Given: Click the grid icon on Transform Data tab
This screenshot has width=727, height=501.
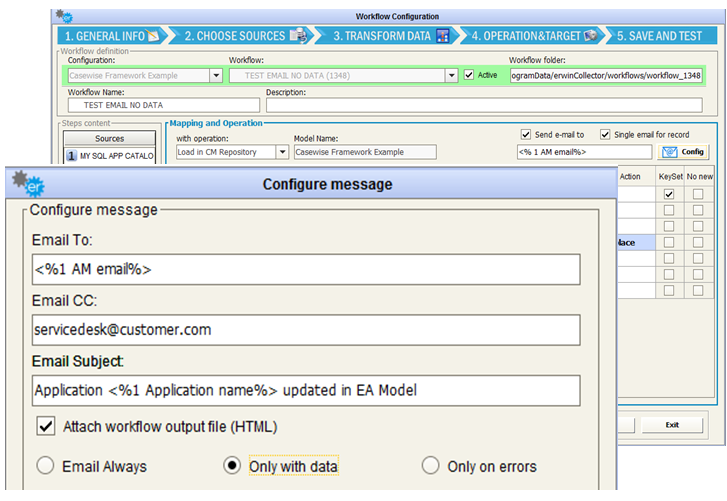Looking at the screenshot, I should [x=443, y=36].
